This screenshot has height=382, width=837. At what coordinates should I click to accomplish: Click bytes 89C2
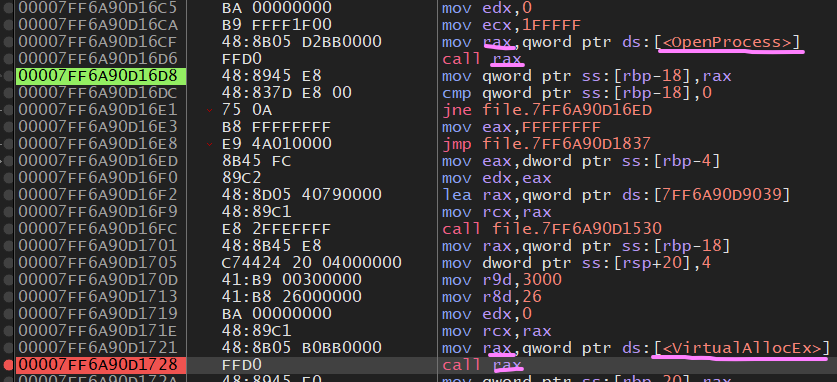[x=241, y=178]
